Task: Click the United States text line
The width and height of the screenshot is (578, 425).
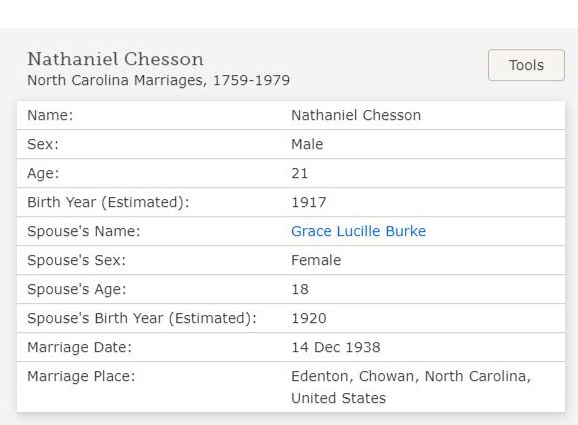Action: click(338, 398)
